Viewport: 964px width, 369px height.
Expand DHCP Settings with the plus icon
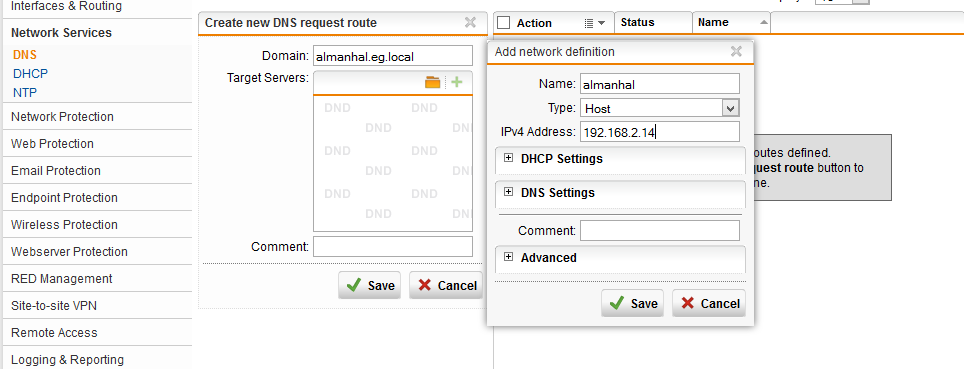pyautogui.click(x=508, y=158)
